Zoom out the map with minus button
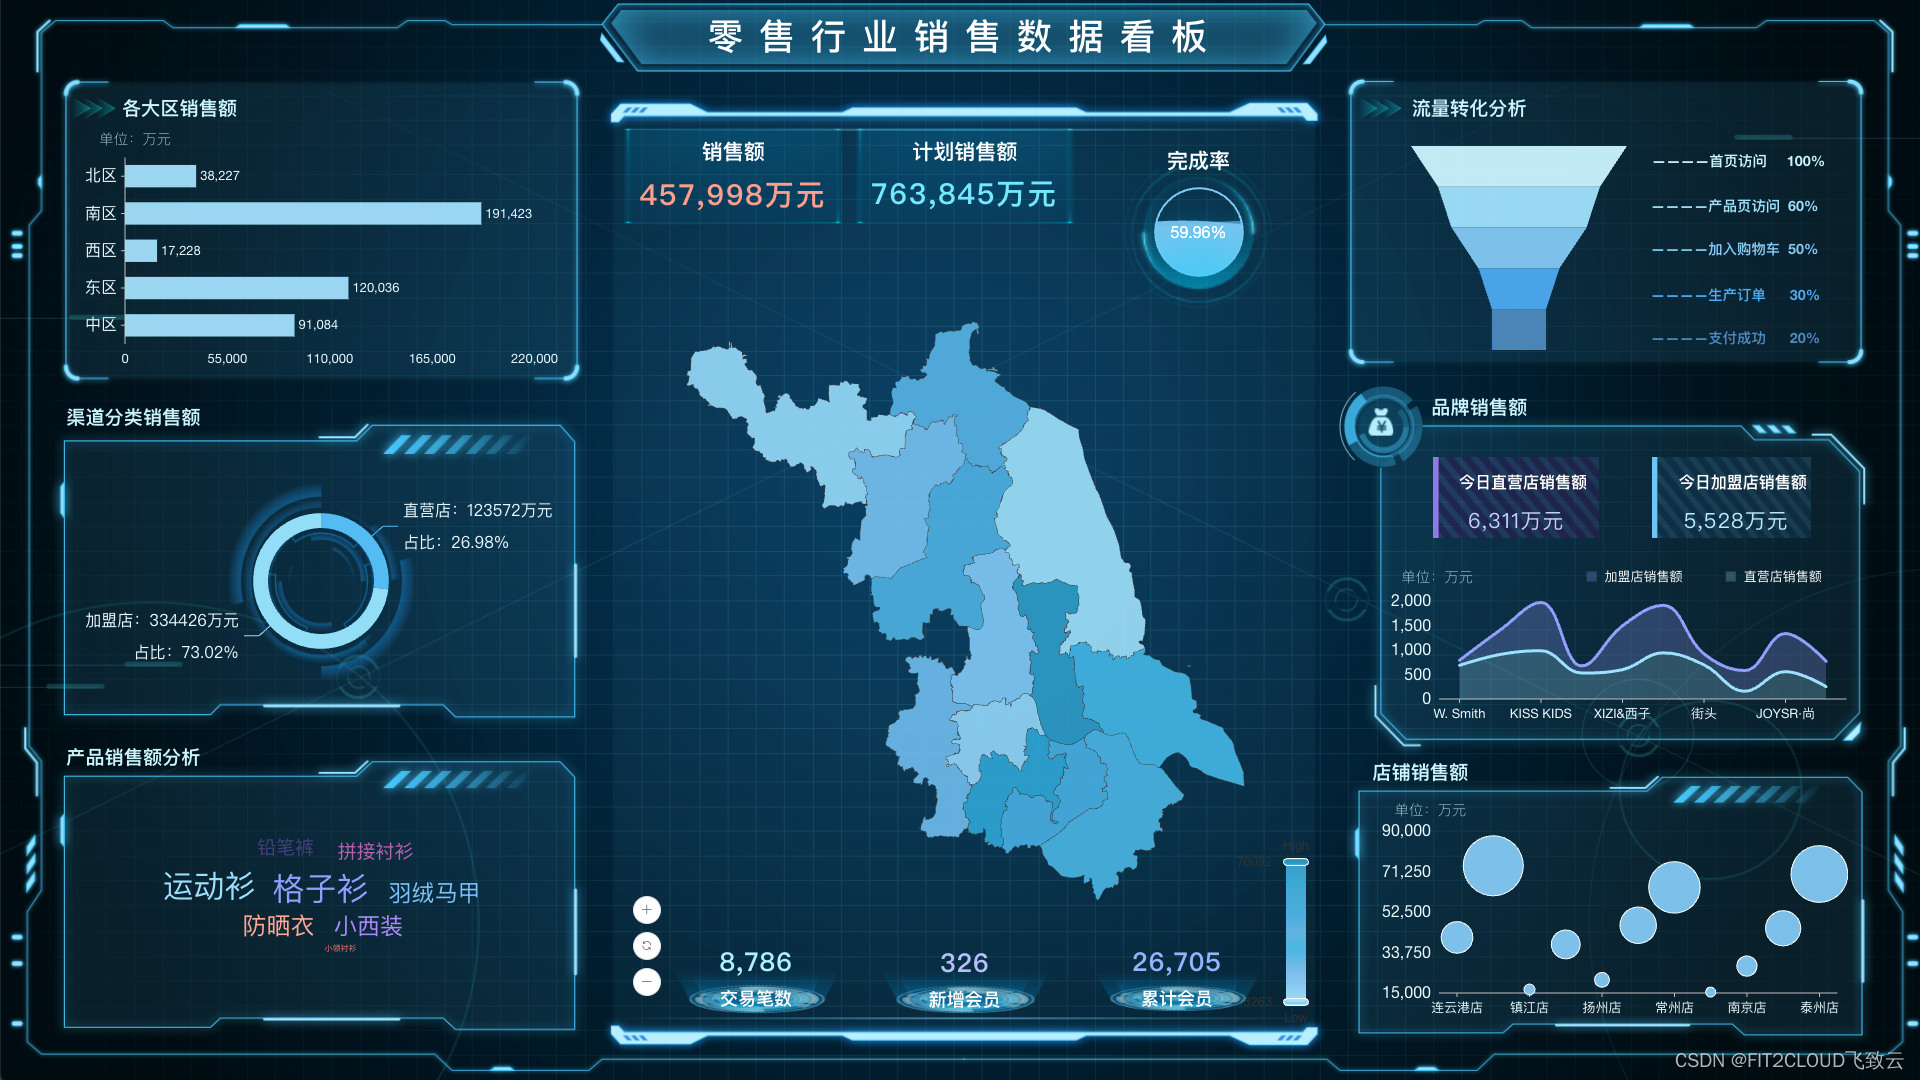1920x1080 pixels. 647,981
